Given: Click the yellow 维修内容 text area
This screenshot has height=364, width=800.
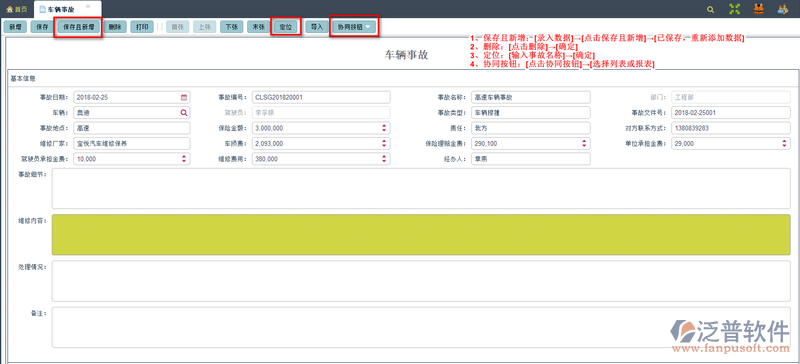Looking at the screenshot, I should tap(421, 235).
